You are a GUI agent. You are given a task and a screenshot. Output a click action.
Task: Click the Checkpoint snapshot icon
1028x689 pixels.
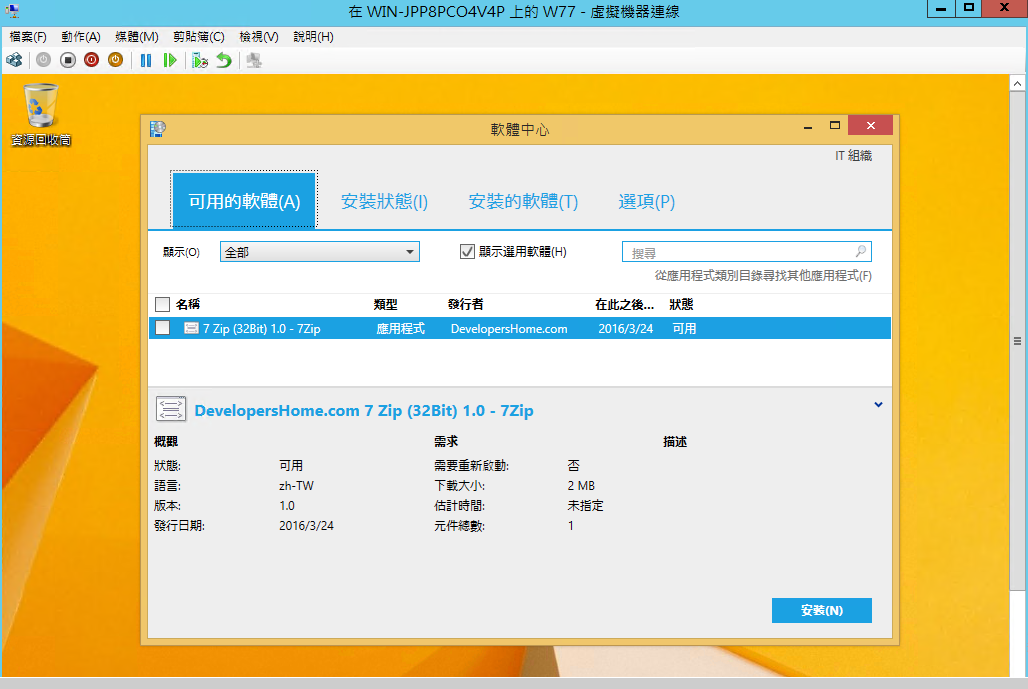click(200, 60)
